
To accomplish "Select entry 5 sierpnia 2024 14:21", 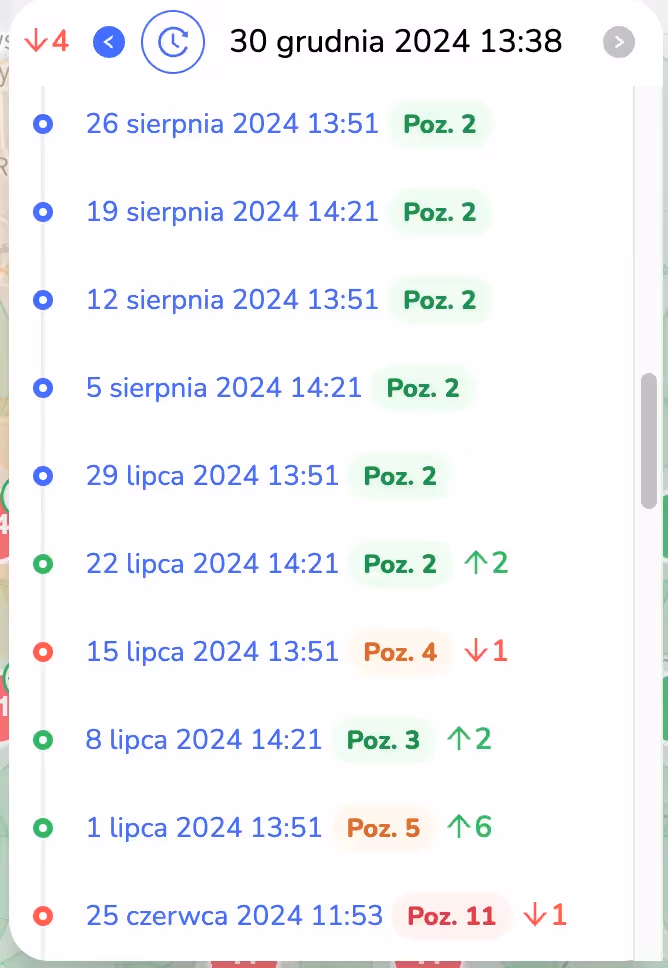I will pos(223,388).
